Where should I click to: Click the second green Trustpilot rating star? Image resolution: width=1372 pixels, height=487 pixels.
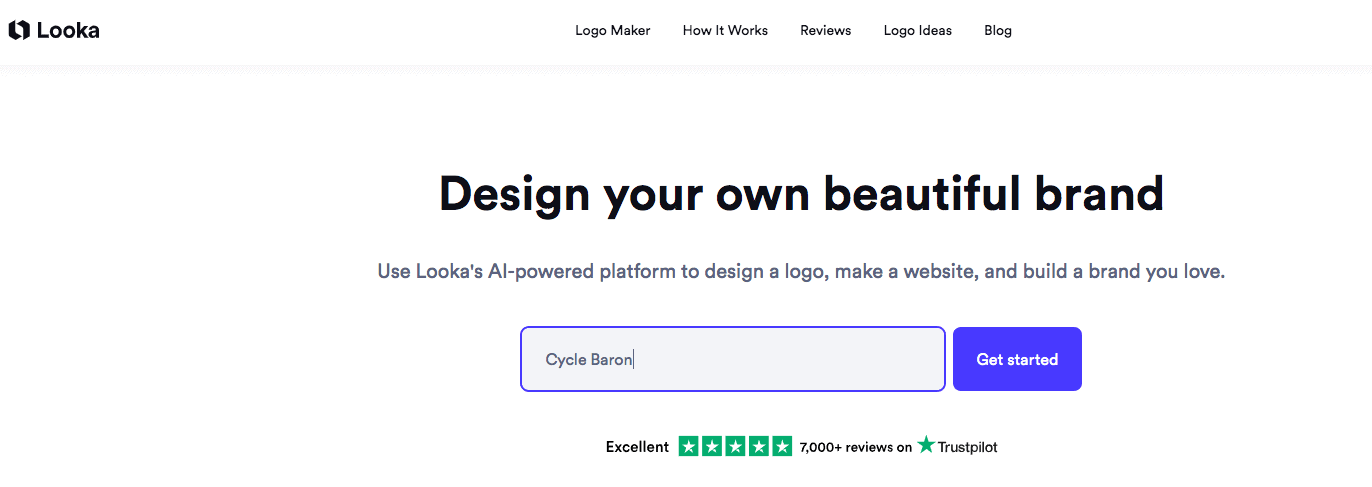point(712,447)
